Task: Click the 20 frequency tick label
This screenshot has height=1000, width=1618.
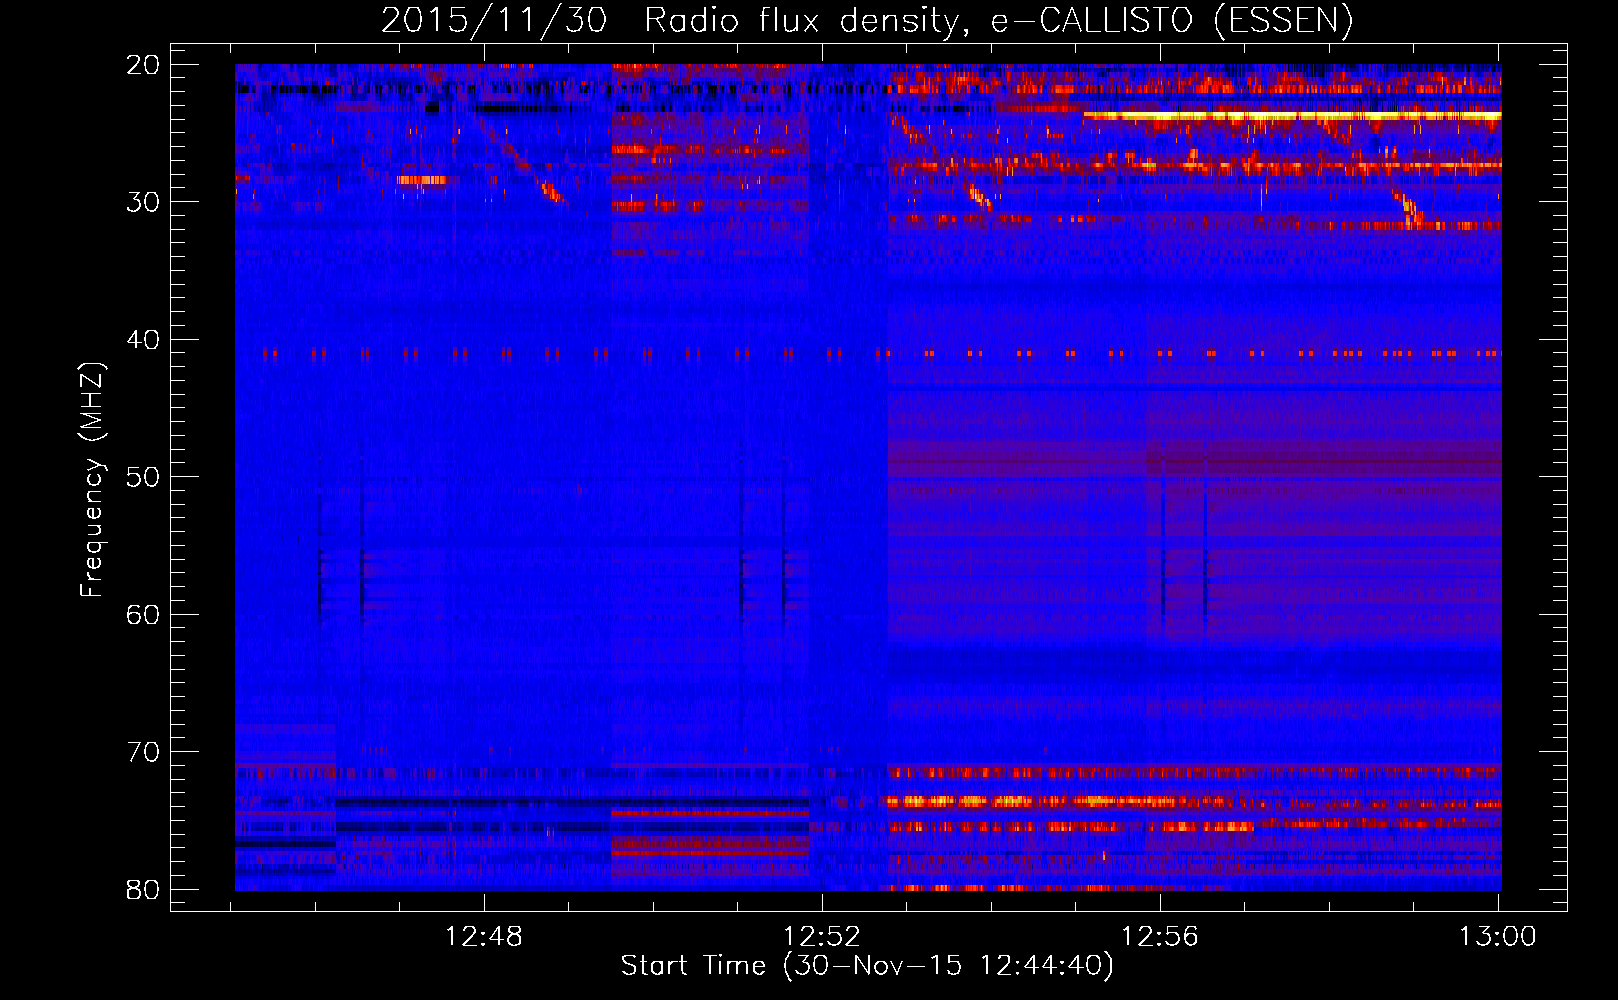Action: (x=144, y=65)
